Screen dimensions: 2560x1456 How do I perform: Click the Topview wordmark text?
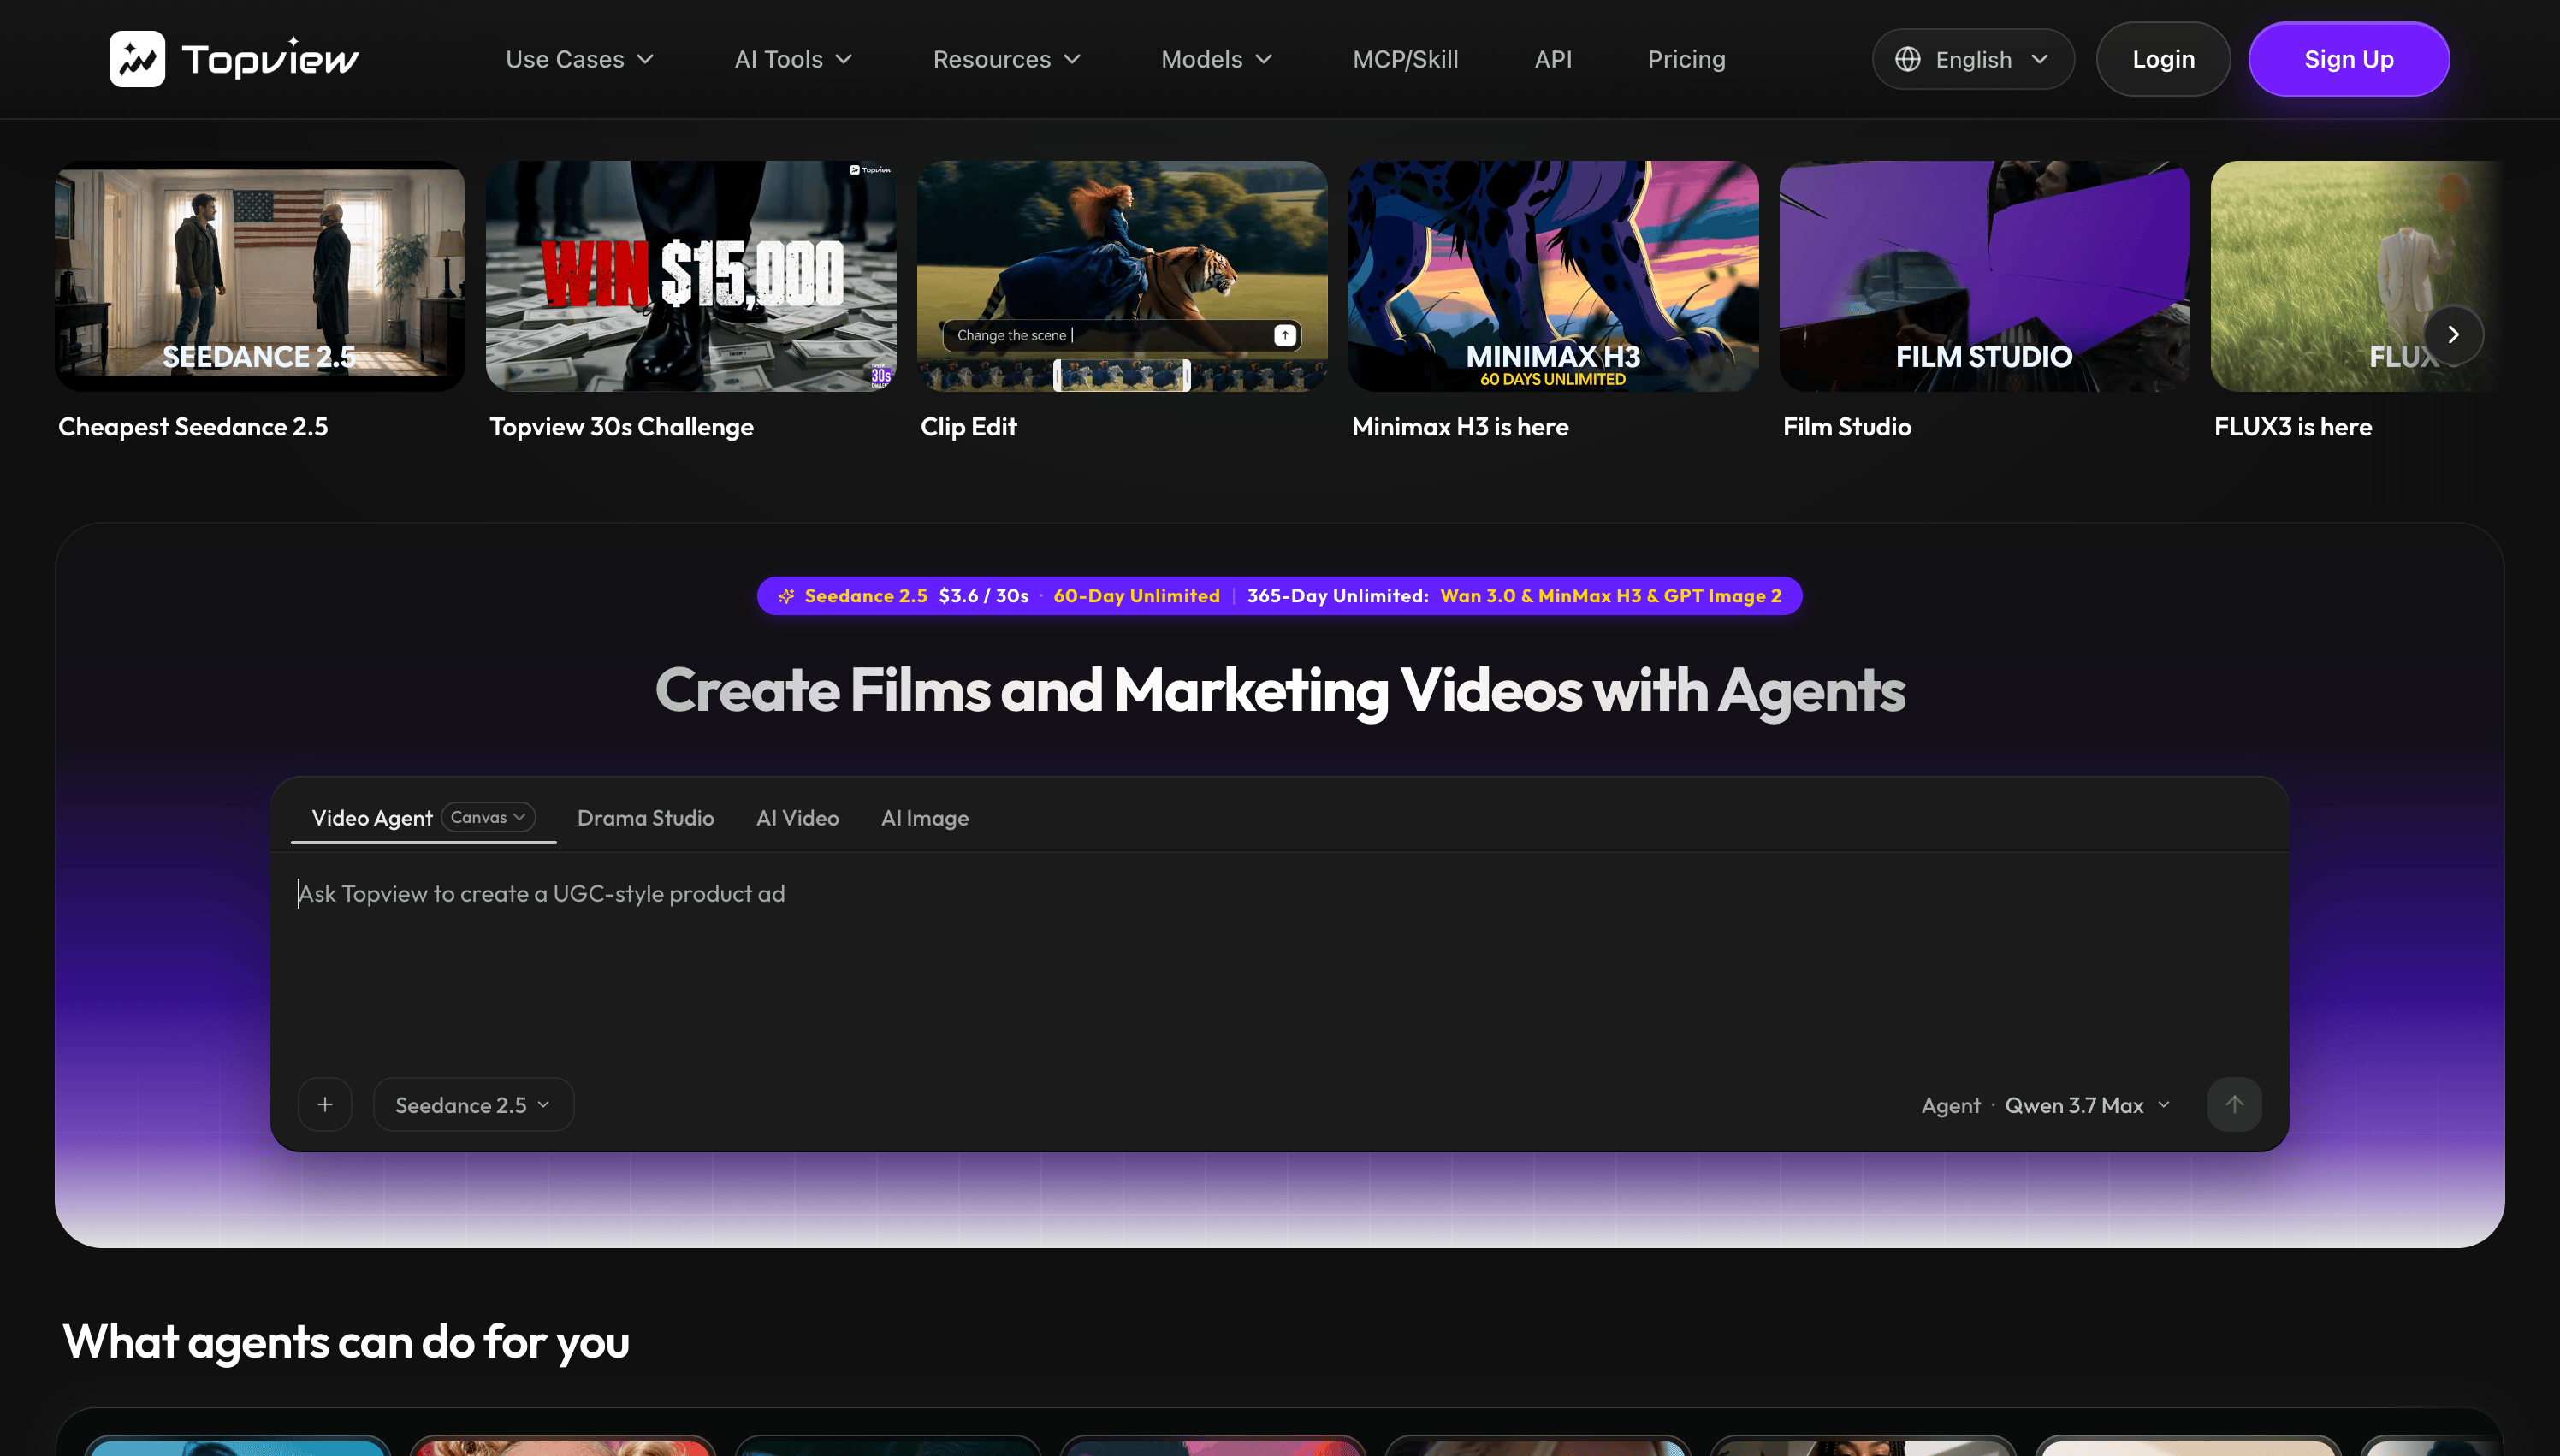pos(270,59)
